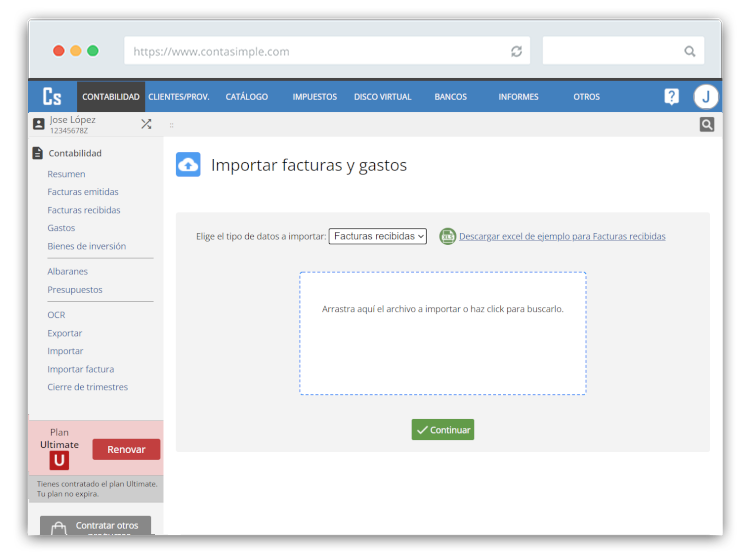Open Albaranes in the sidebar
The width and height of the screenshot is (750, 552).
click(x=67, y=271)
